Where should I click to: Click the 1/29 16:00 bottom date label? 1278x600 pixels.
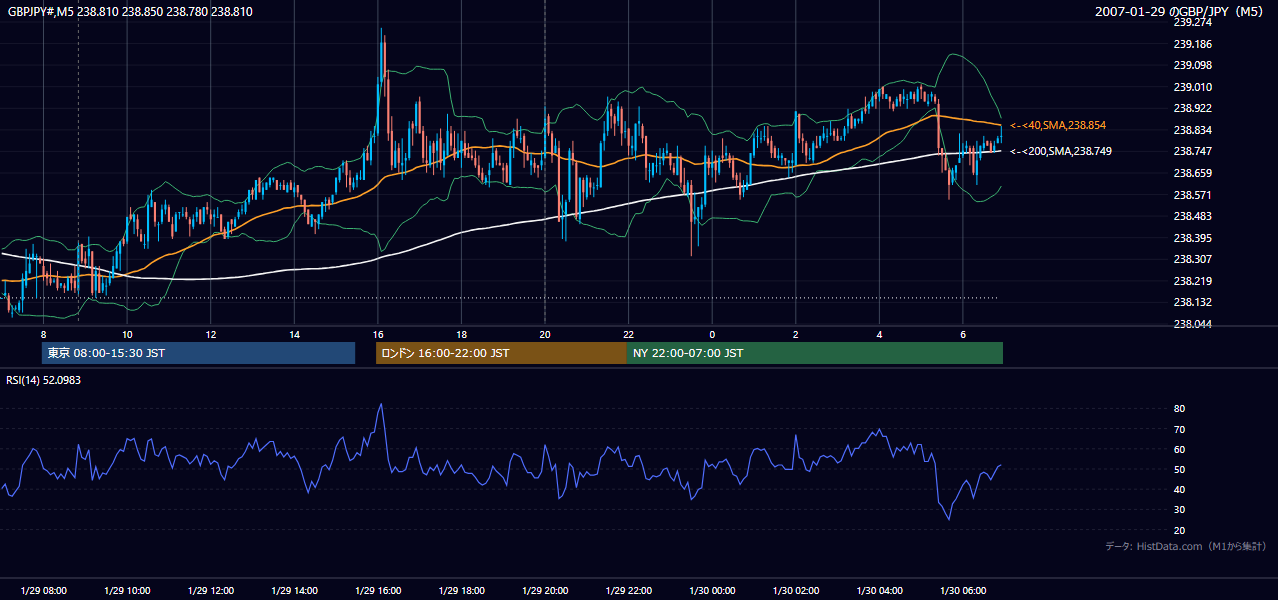[x=378, y=590]
